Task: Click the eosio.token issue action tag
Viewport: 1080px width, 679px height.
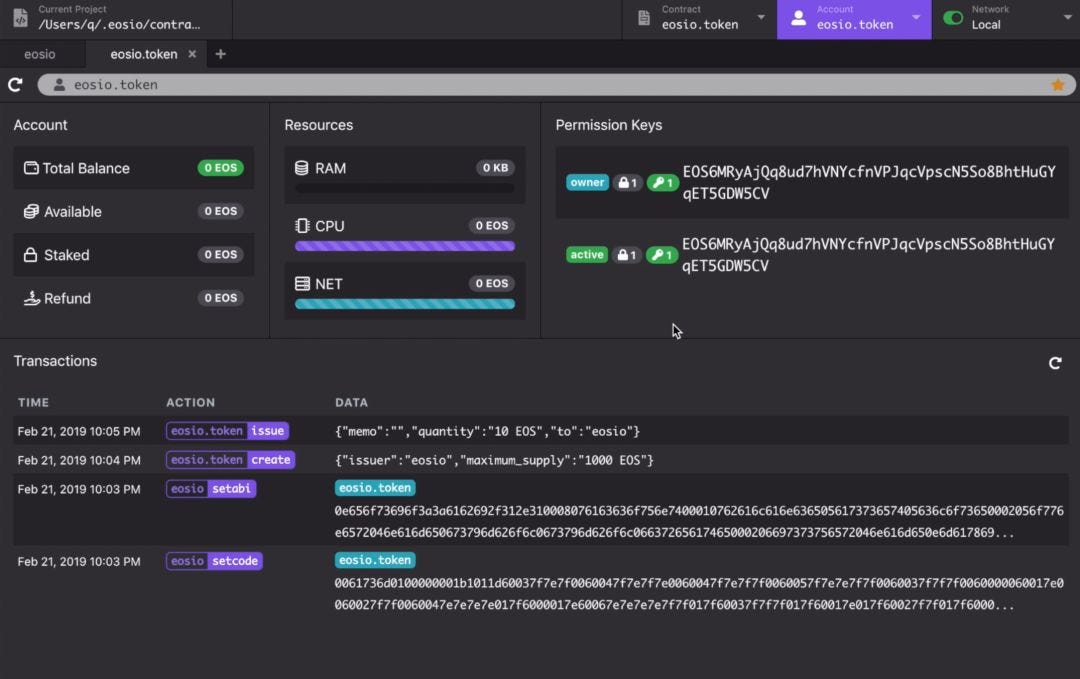Action: click(227, 431)
